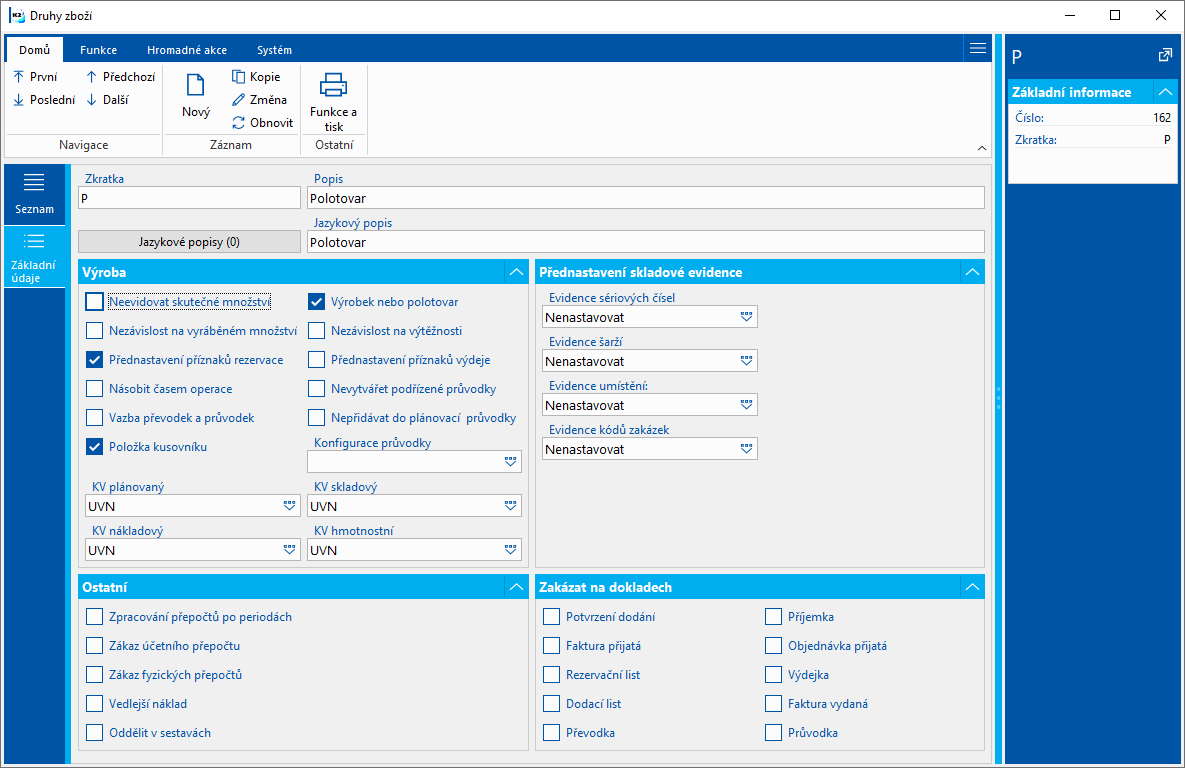1185x768 pixels.
Task: Collapse the ribbon using the chevron
Action: [x=982, y=148]
